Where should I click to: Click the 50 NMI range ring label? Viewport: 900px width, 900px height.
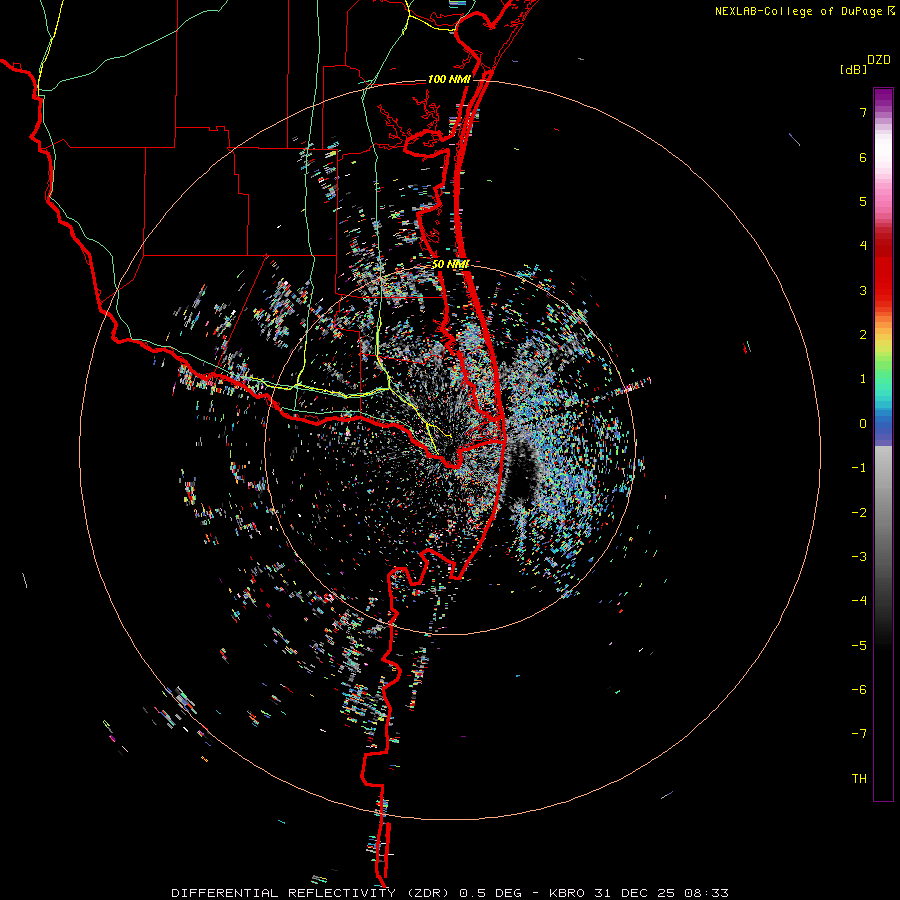click(x=451, y=264)
